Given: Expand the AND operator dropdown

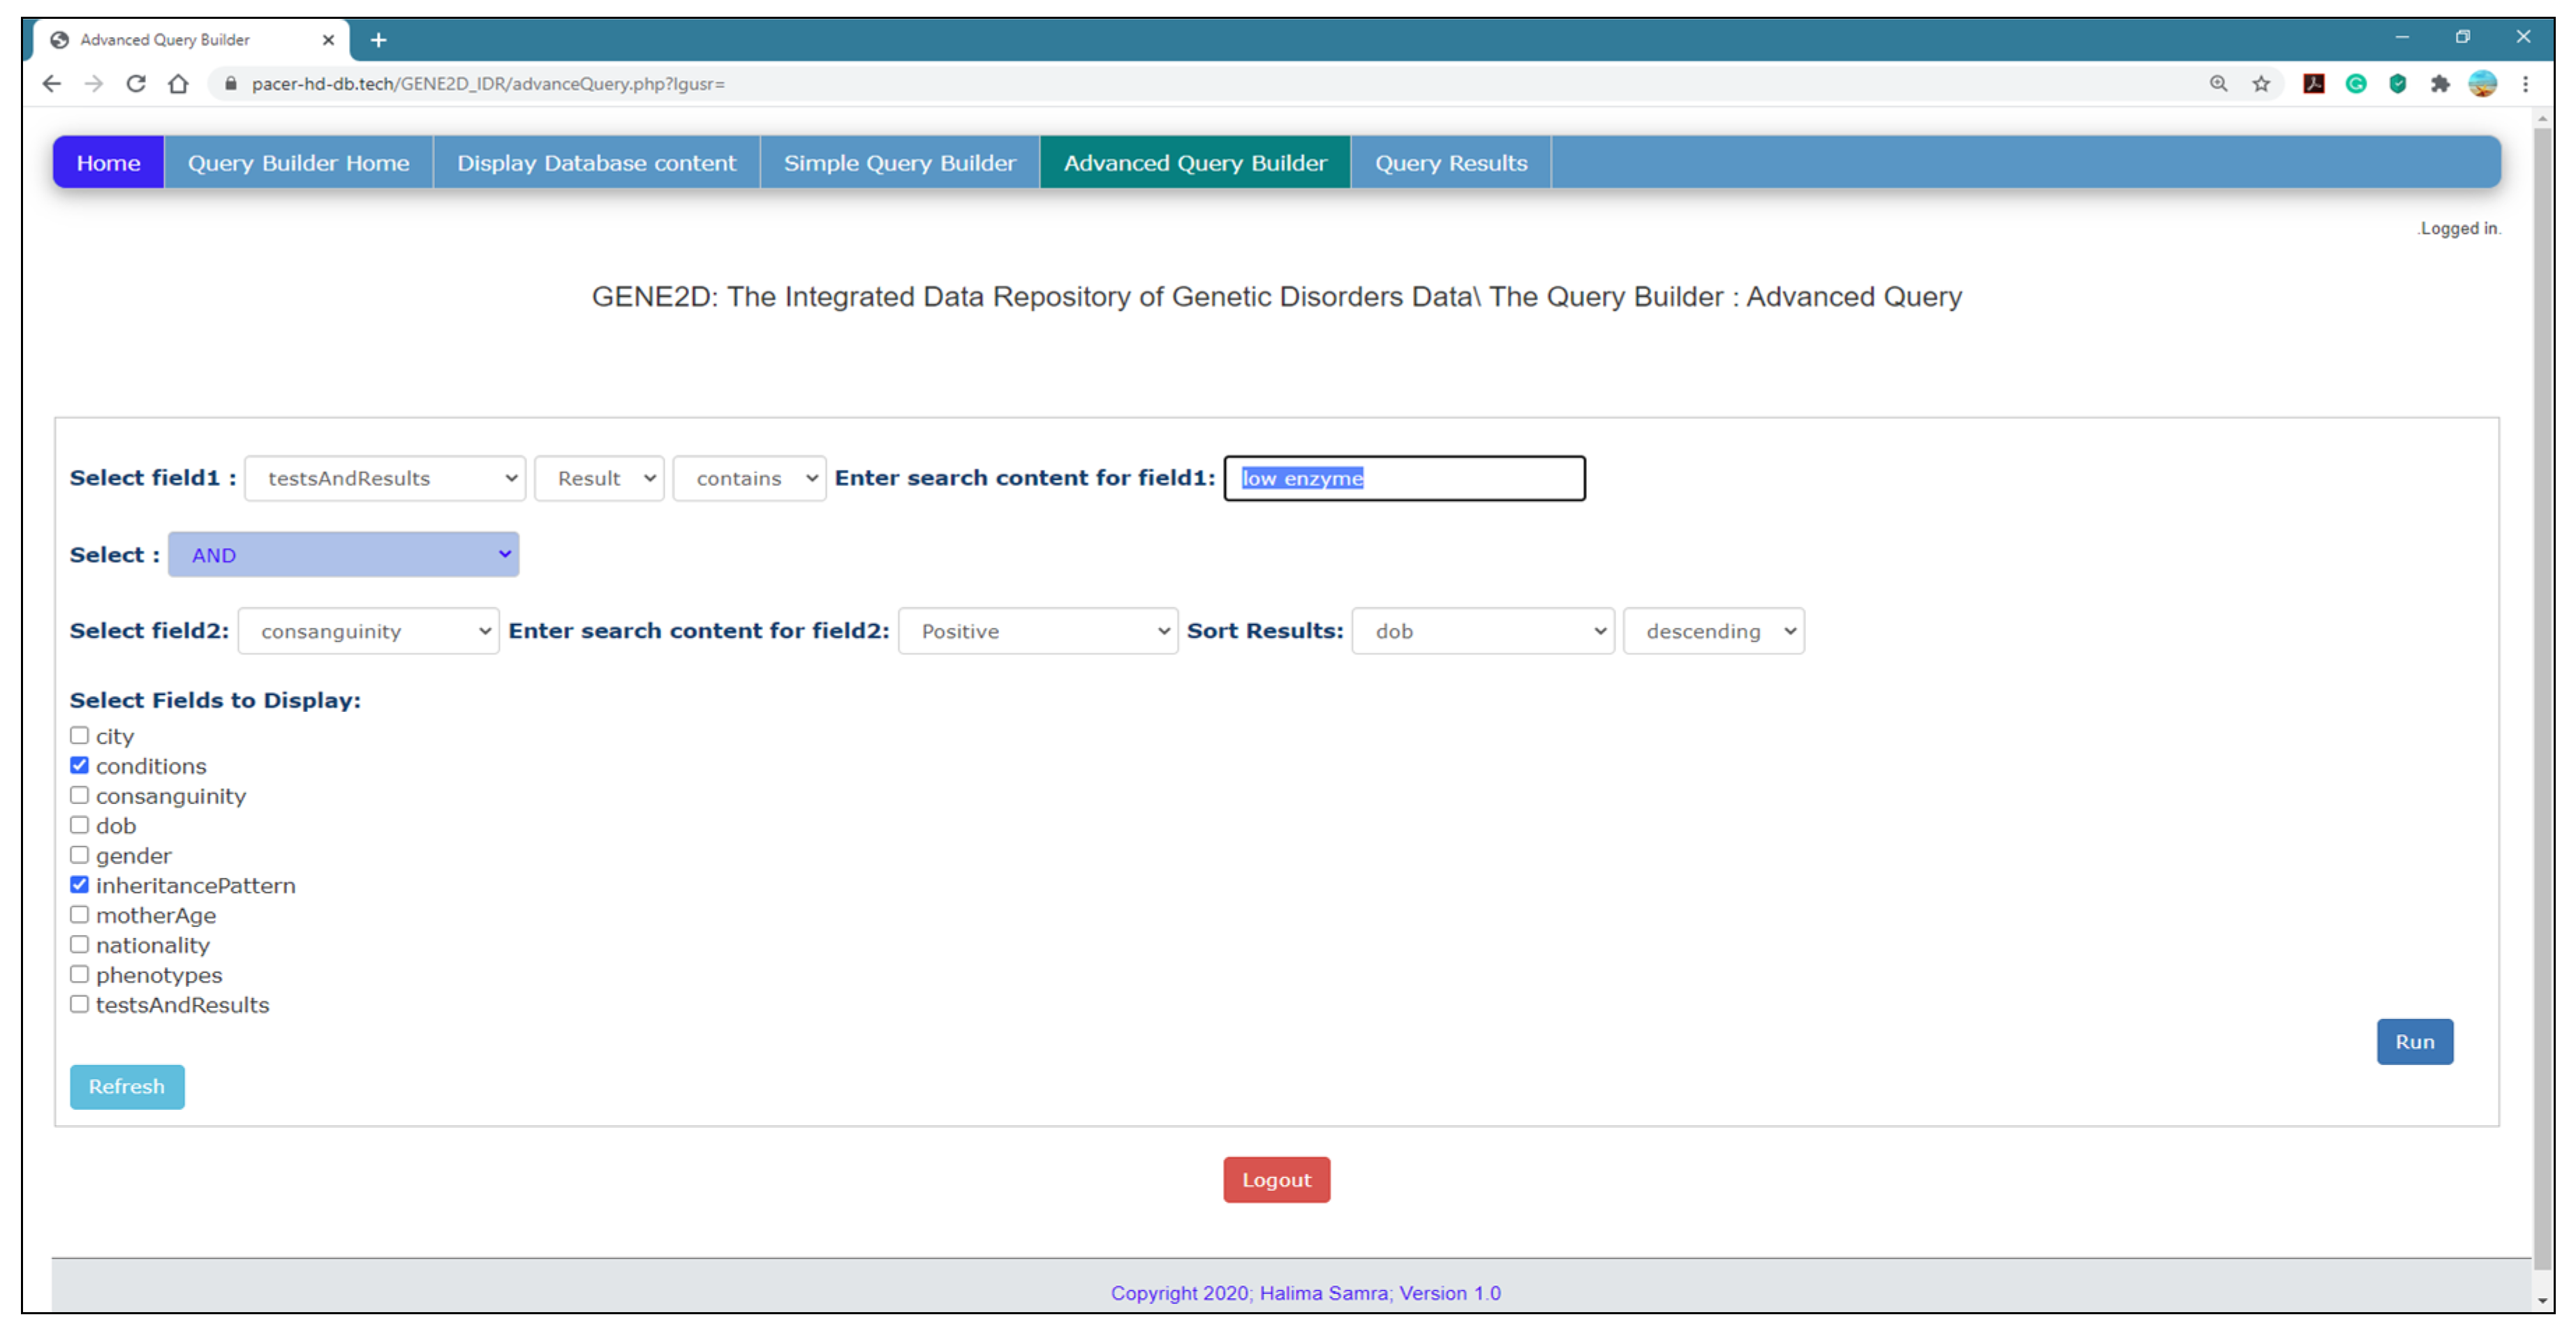Looking at the screenshot, I should pyautogui.click(x=343, y=555).
